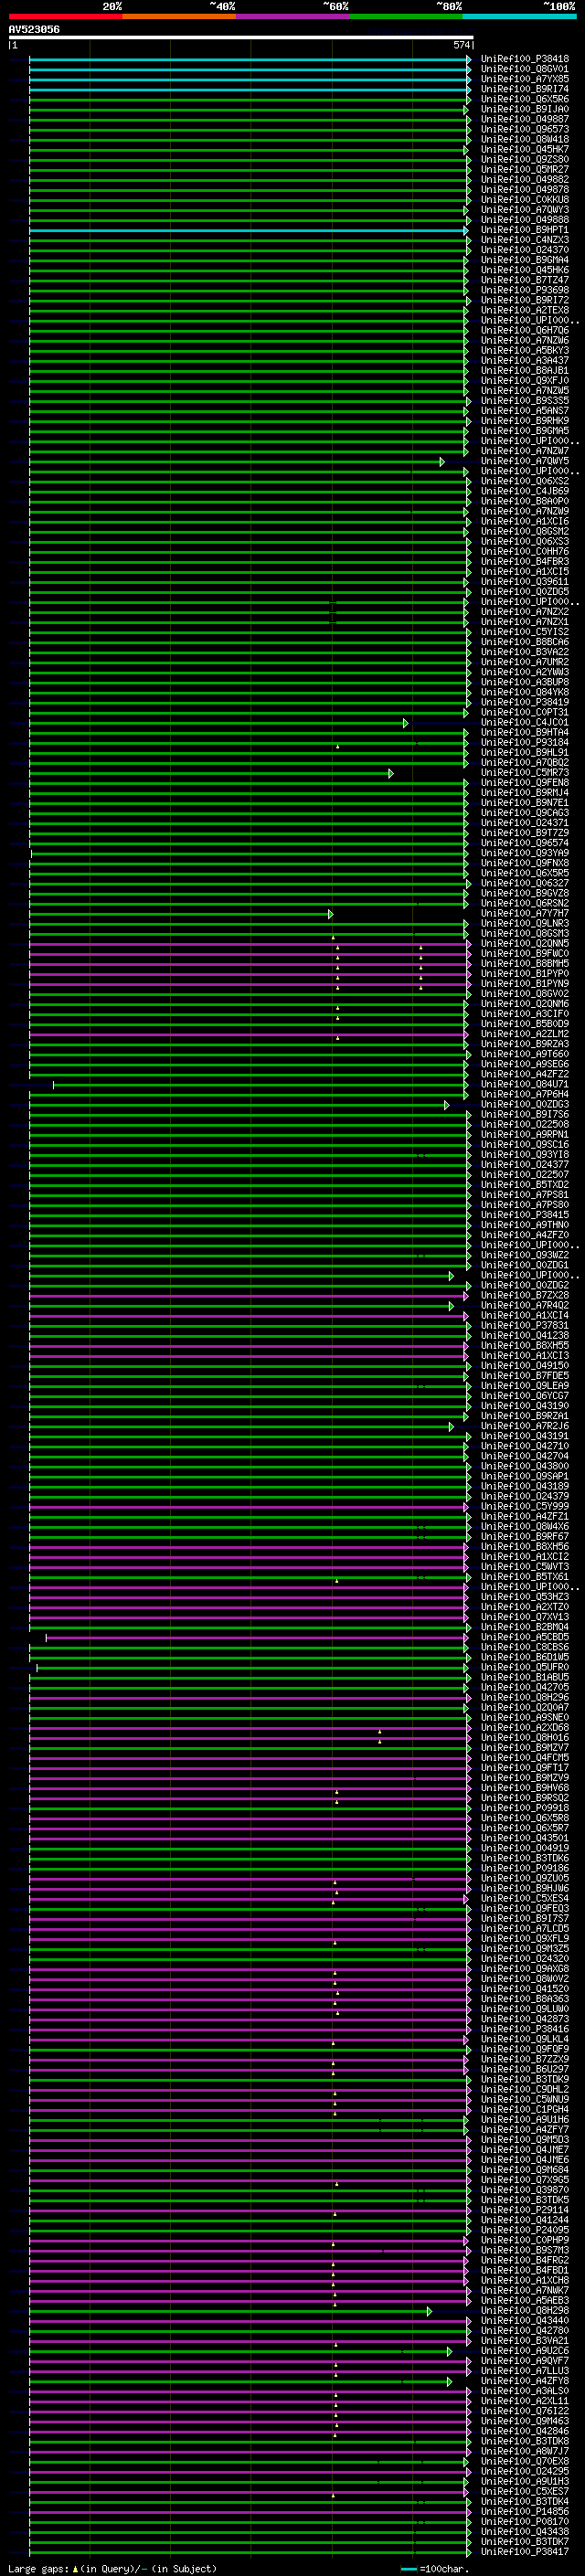Open hit UniRef100_B9RI74
Image resolution: width=585 pixels, height=2576 pixels.
524,89
